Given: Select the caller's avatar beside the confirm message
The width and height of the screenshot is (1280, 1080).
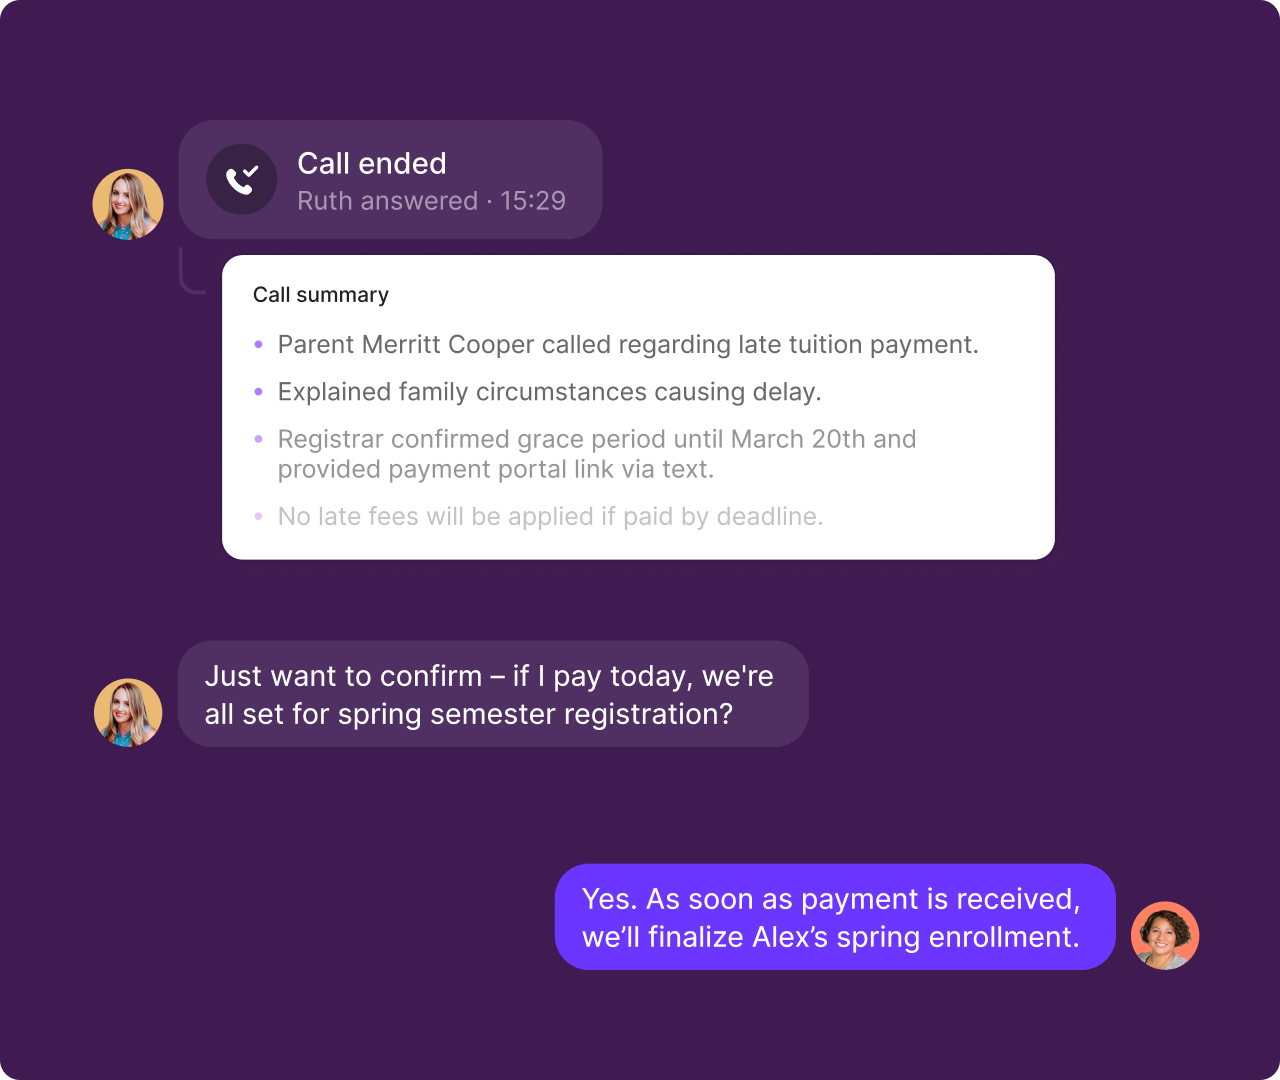Looking at the screenshot, I should 128,713.
